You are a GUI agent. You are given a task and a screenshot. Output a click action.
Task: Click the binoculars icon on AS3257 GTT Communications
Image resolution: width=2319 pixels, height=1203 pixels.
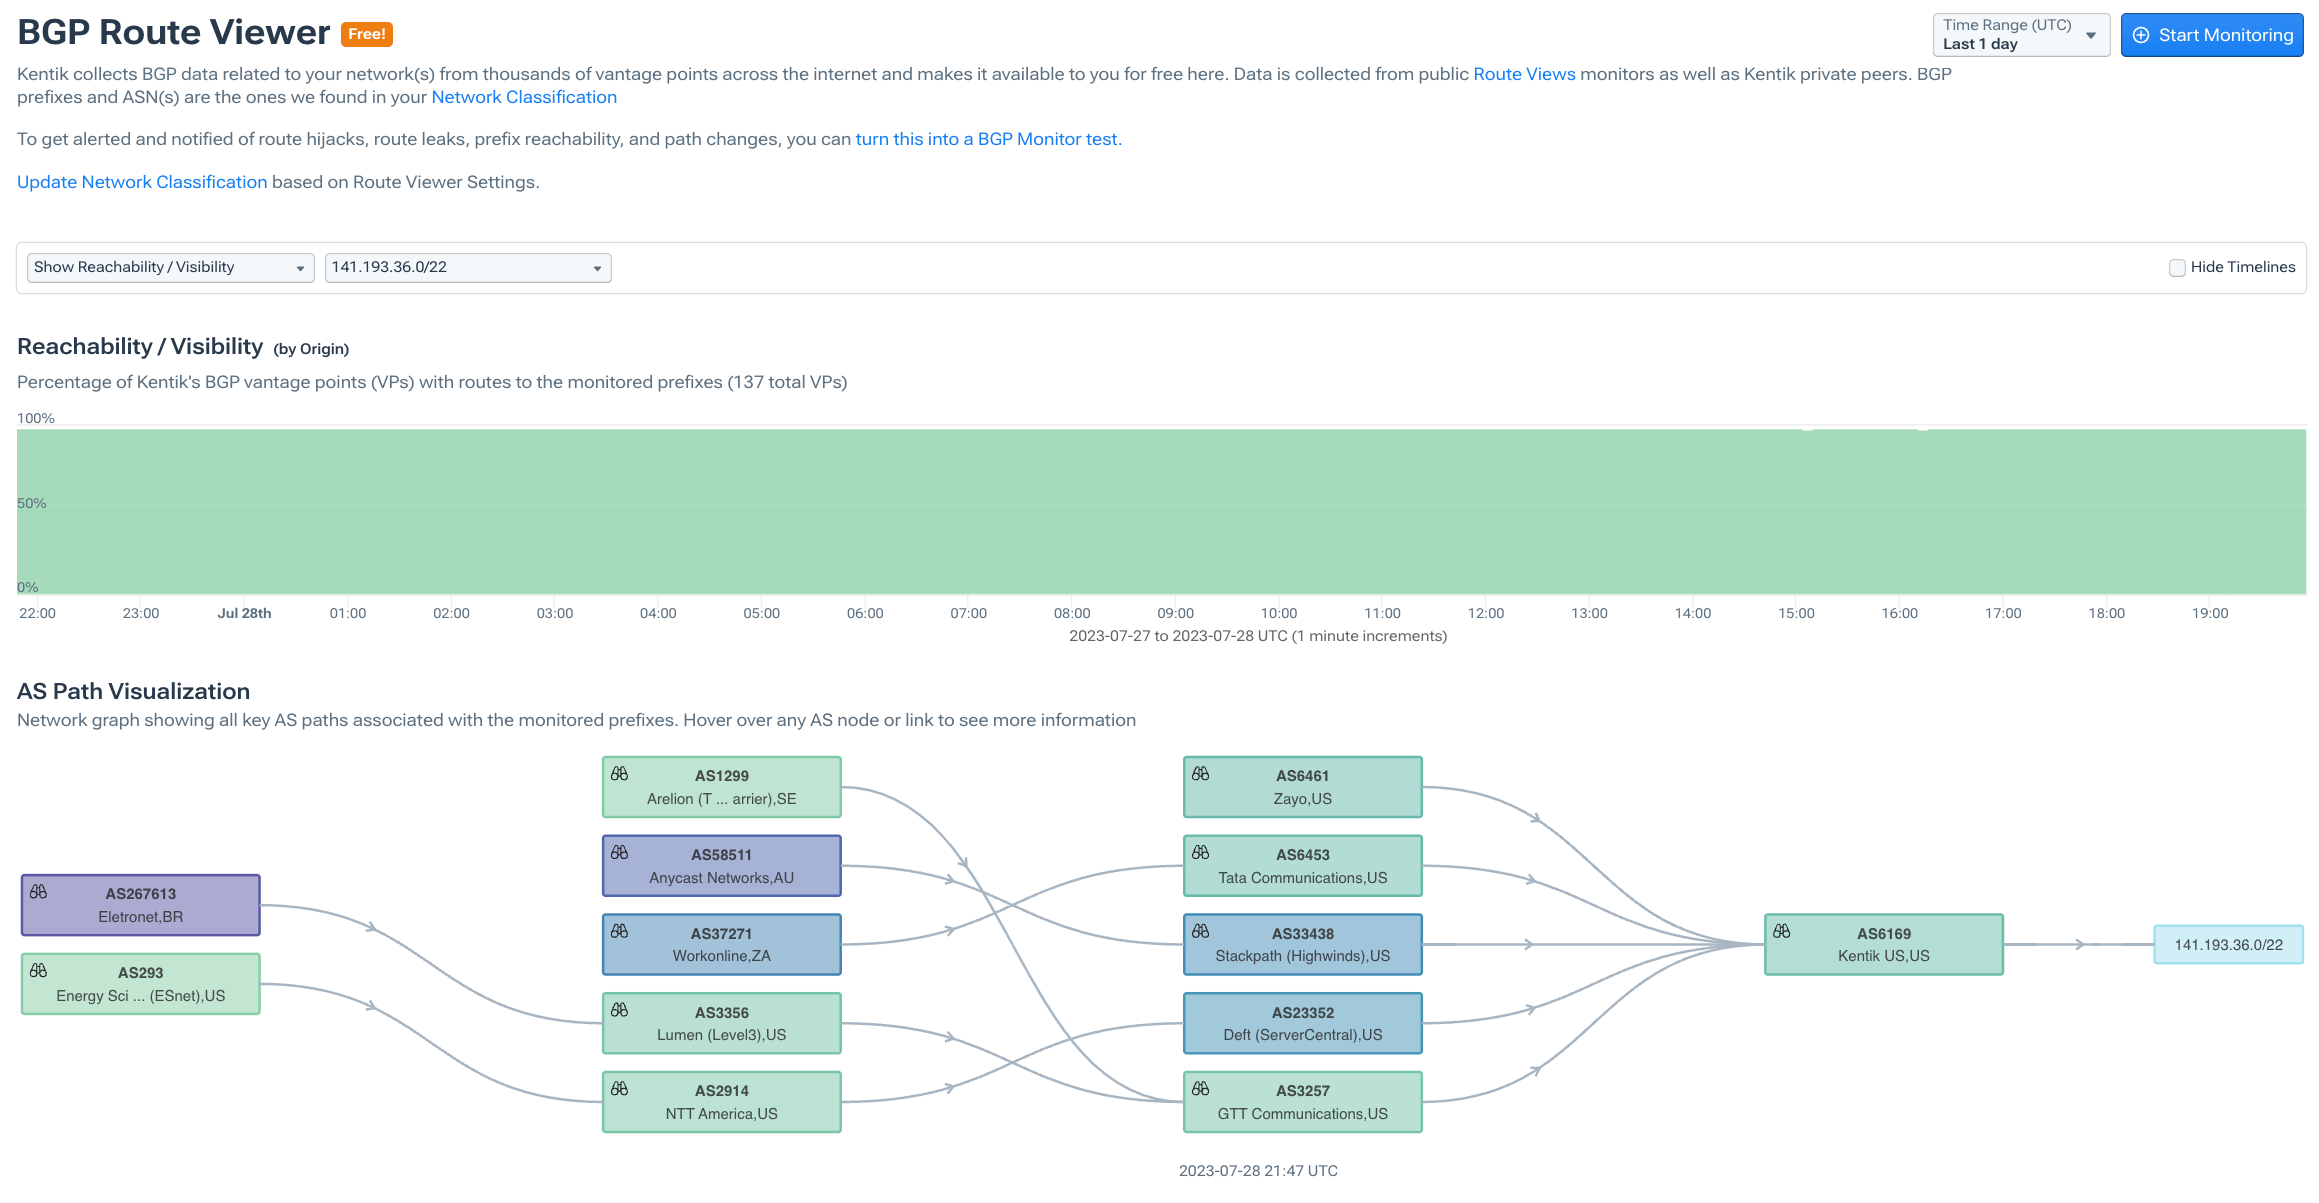[1202, 1087]
